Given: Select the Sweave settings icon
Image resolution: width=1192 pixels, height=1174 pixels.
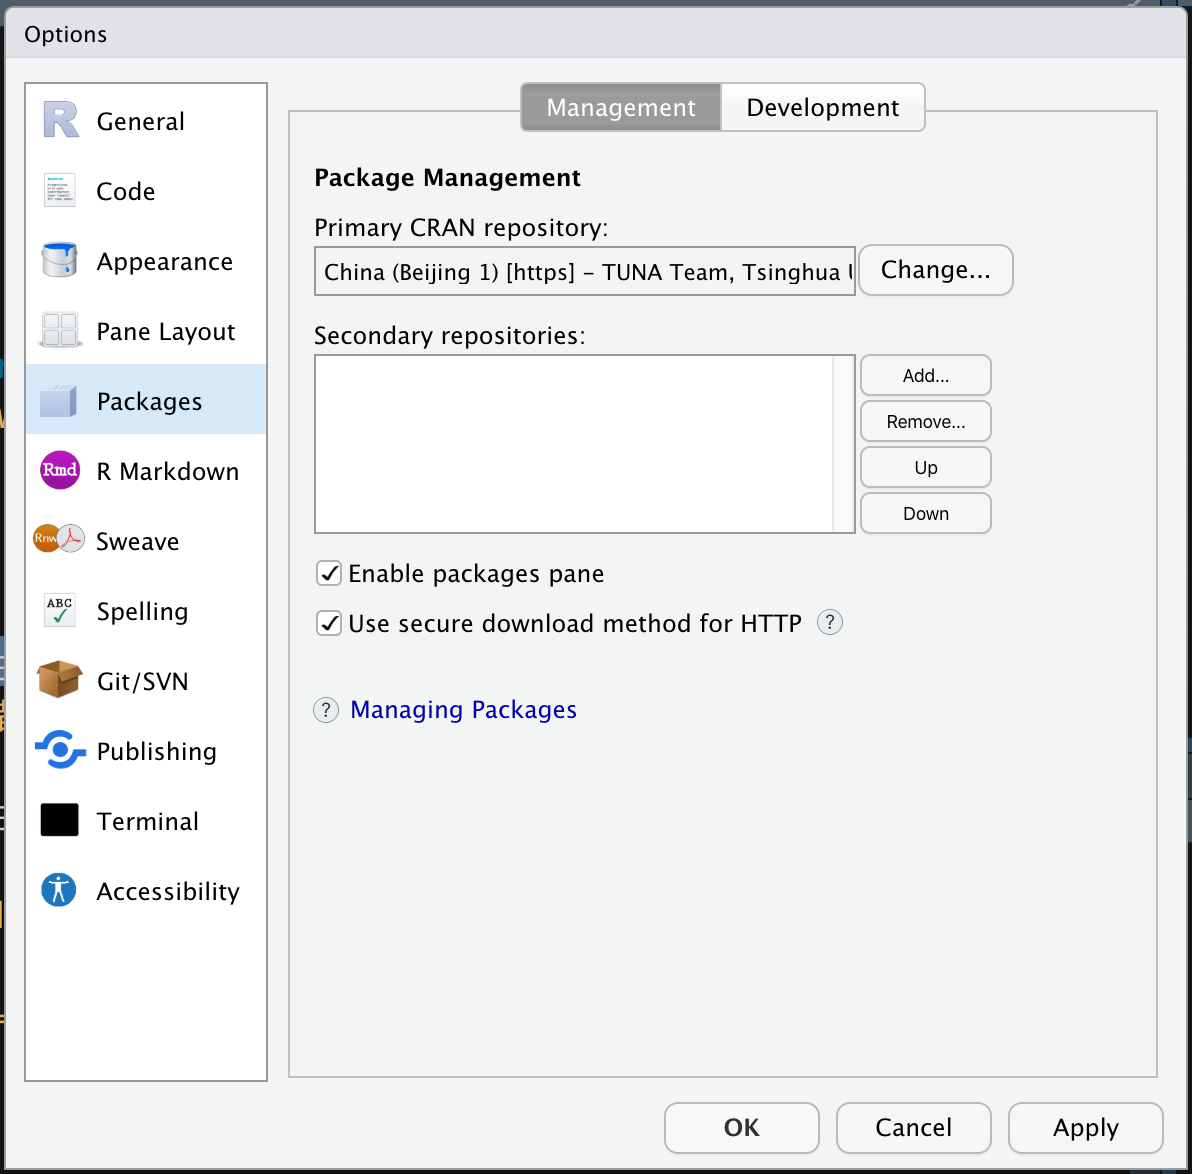Looking at the screenshot, I should (x=59, y=540).
